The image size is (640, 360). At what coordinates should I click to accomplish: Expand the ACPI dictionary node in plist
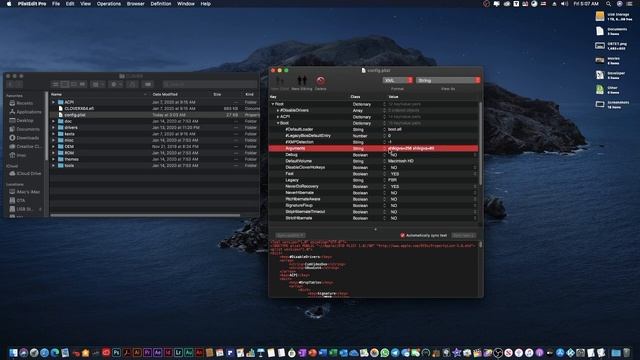[x=278, y=117]
